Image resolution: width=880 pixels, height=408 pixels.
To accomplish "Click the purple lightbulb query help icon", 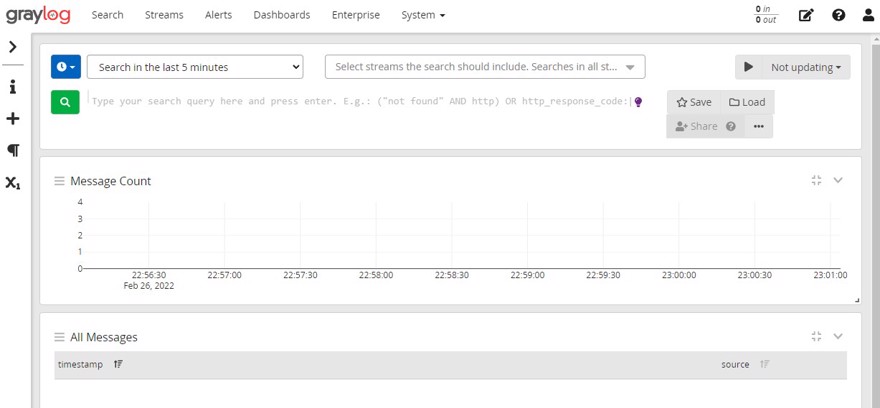I will point(638,102).
